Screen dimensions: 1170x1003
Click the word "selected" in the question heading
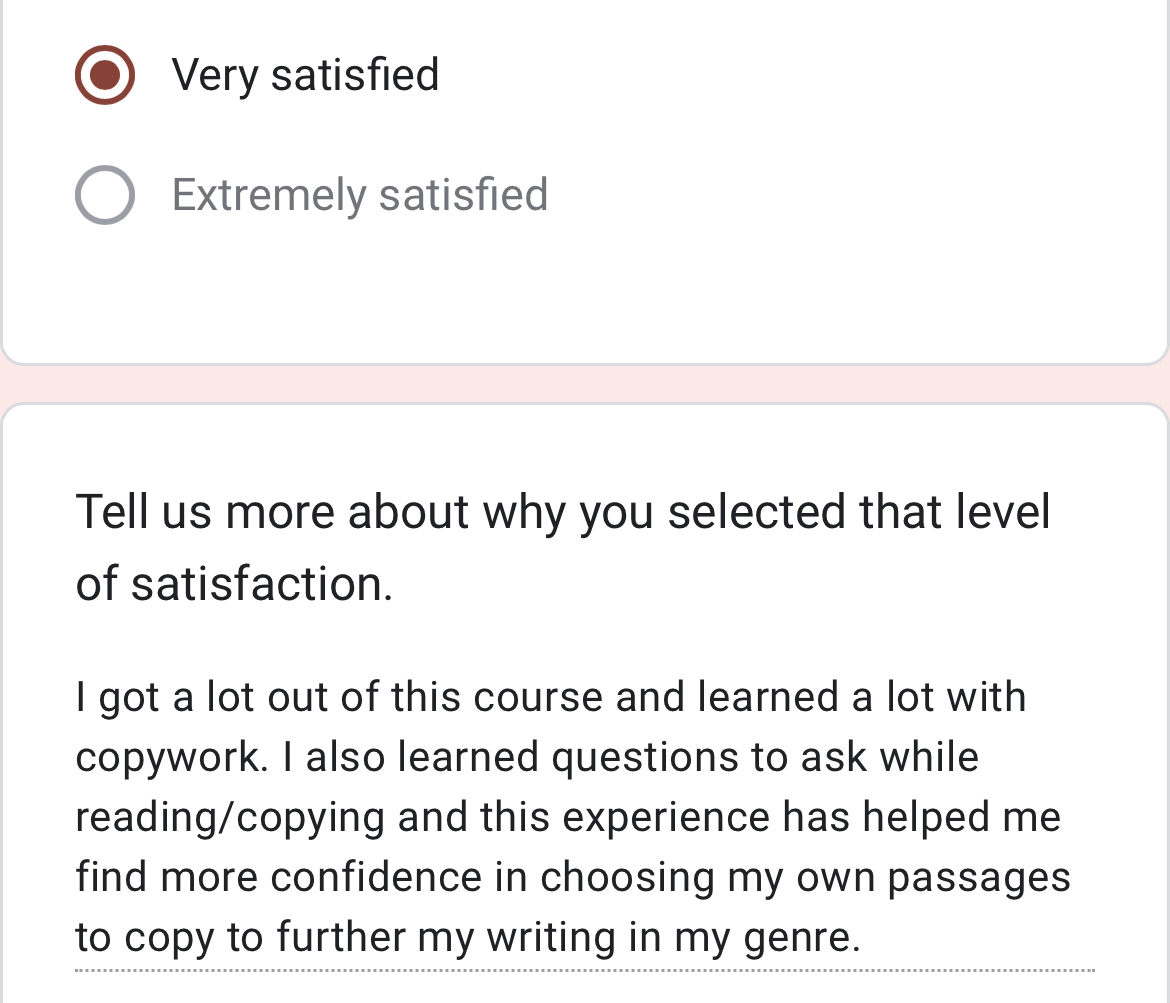pos(755,512)
